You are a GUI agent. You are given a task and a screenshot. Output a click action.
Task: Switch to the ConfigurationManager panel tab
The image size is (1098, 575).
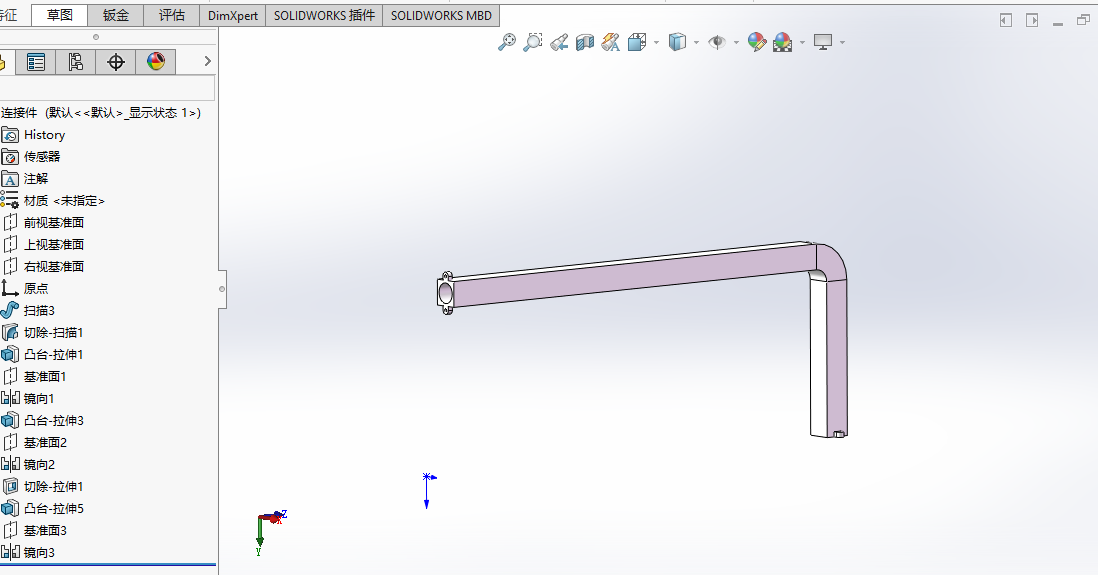[76, 62]
